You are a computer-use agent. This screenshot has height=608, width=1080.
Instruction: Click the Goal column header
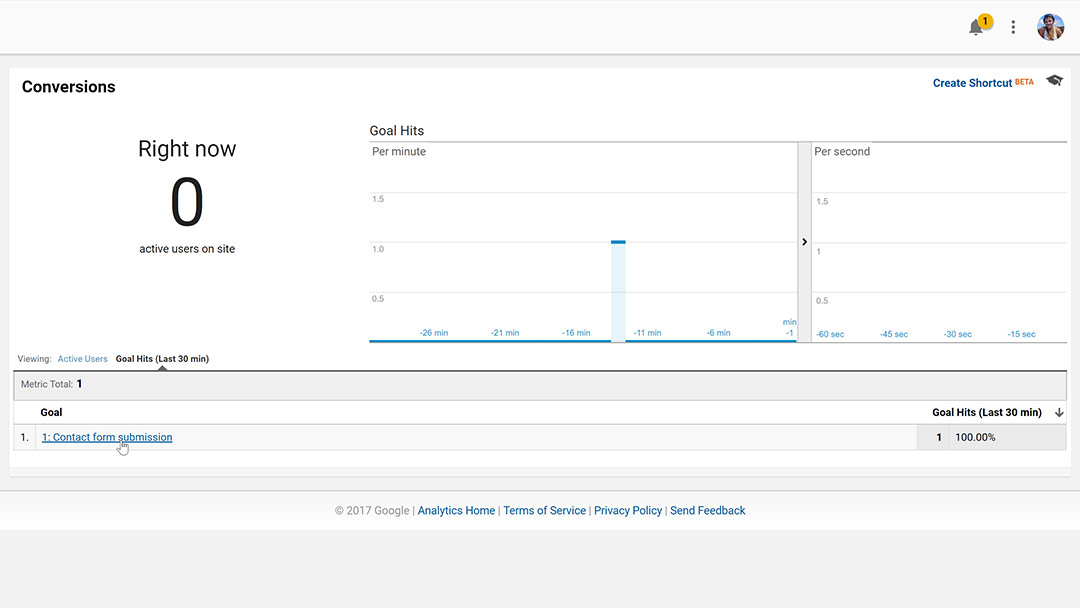51,412
